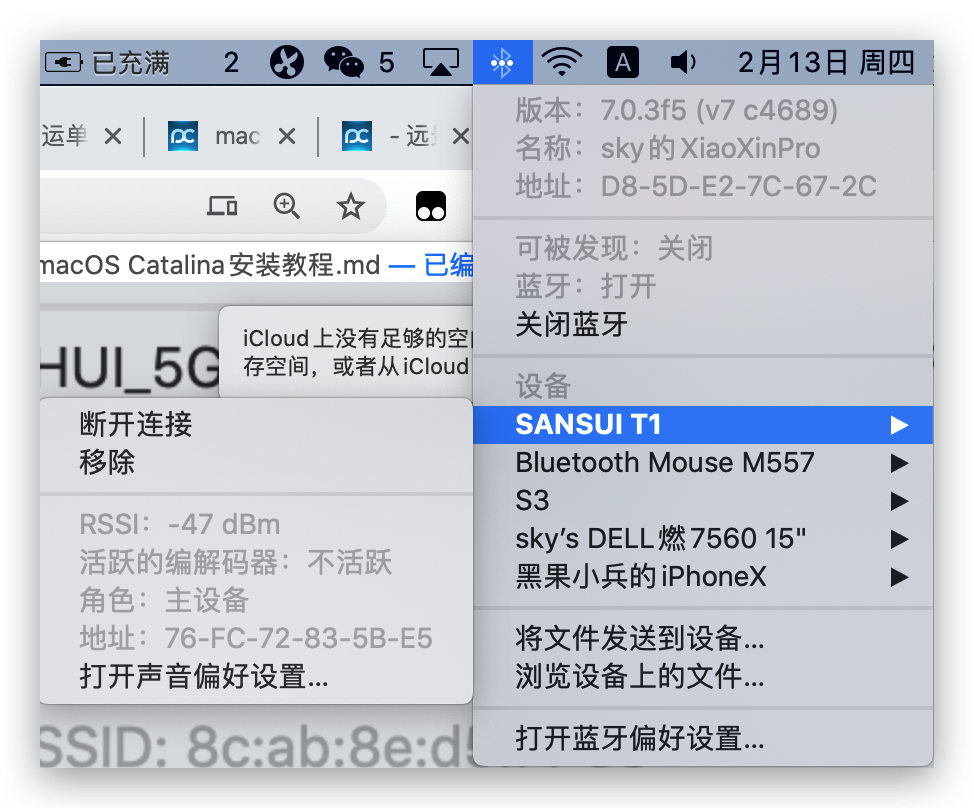Open the Wi-Fi status menu

(562, 62)
